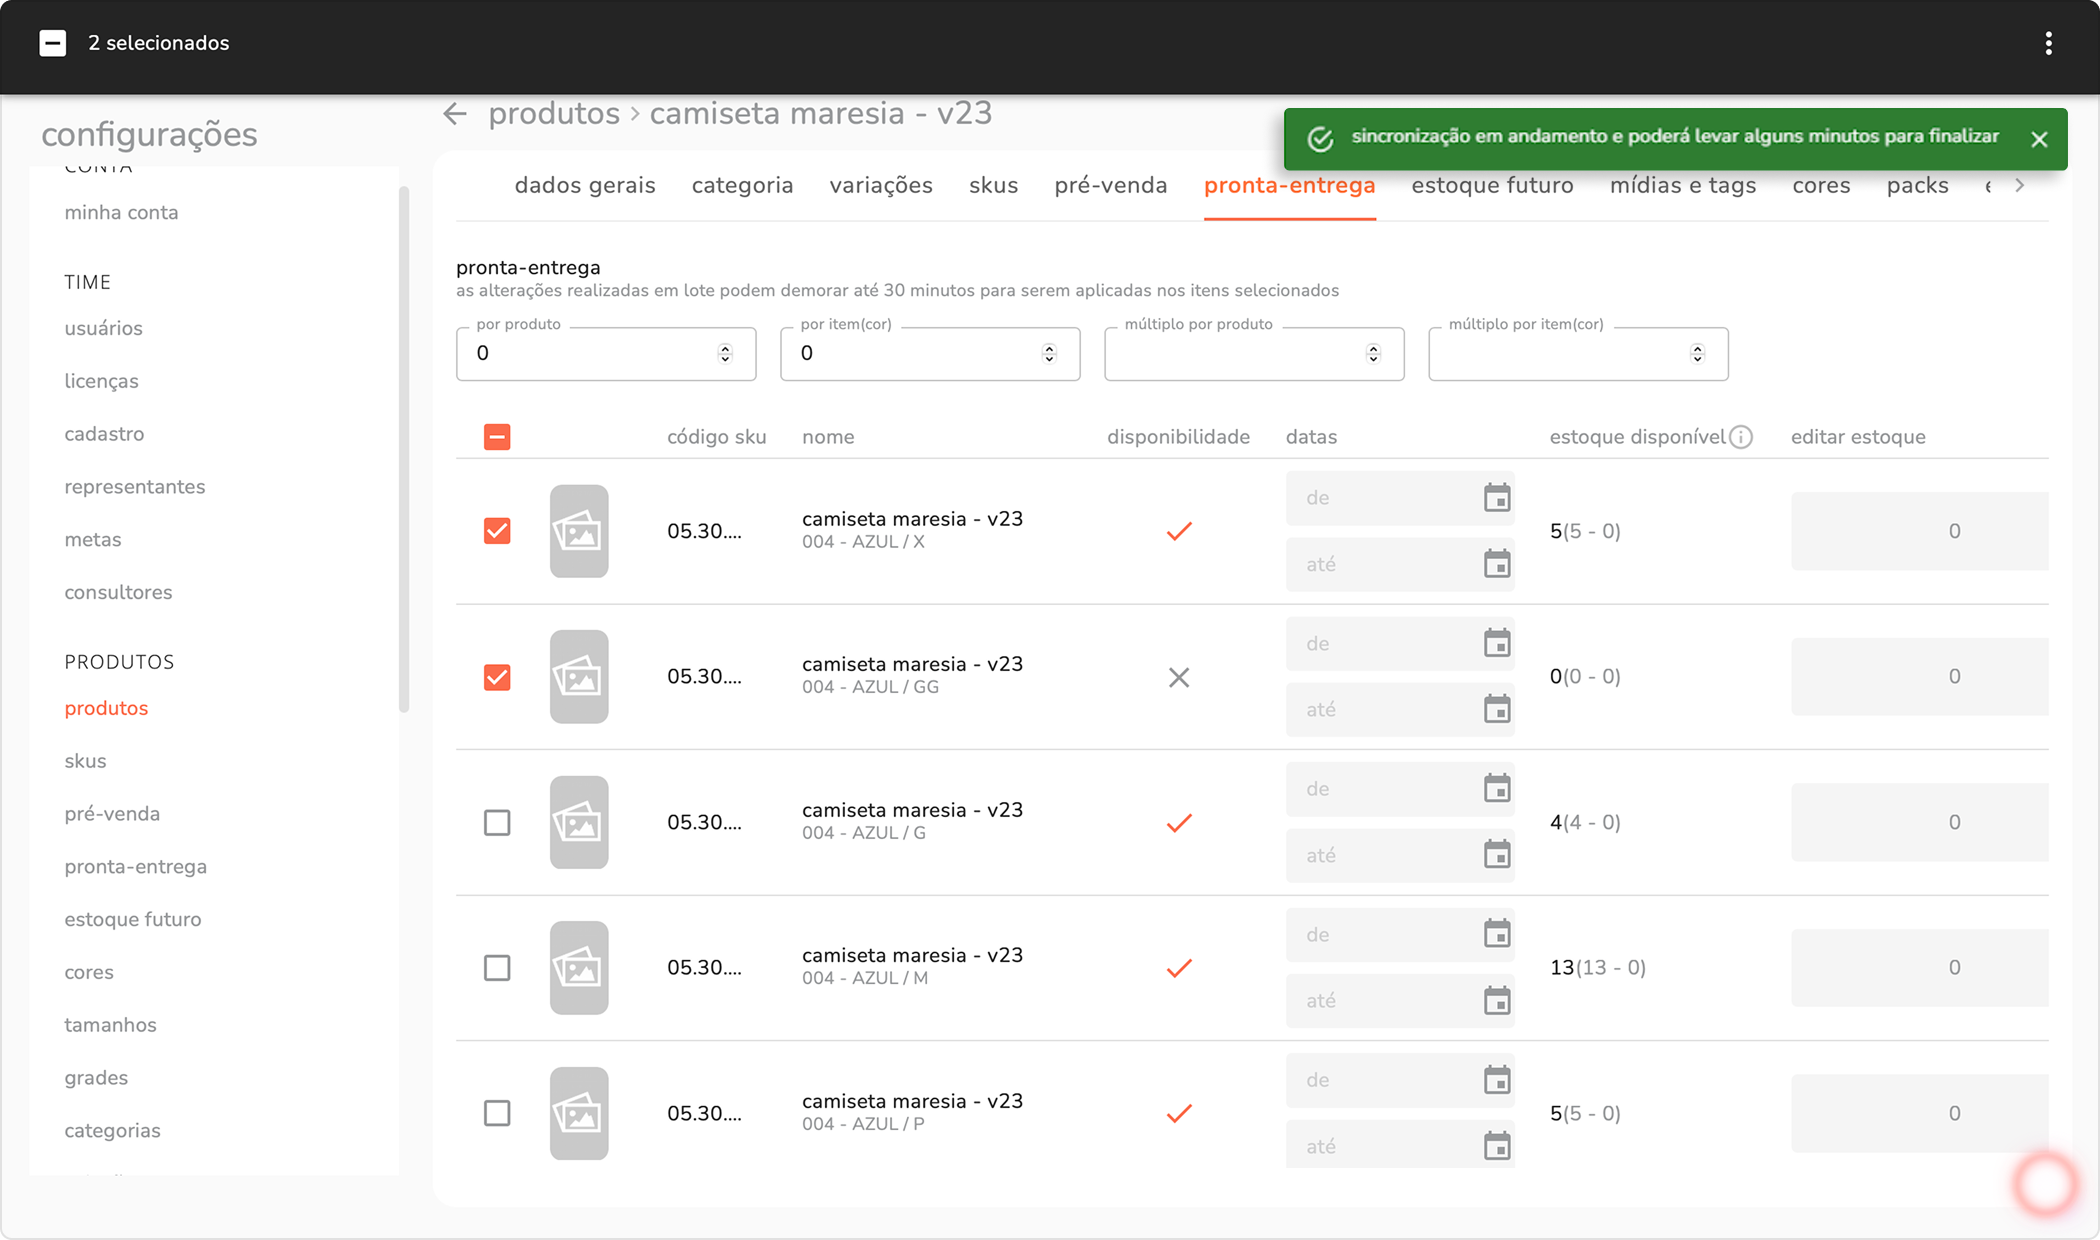The height and width of the screenshot is (1240, 2100).
Task: Toggle the header select-all checkbox
Action: point(497,437)
